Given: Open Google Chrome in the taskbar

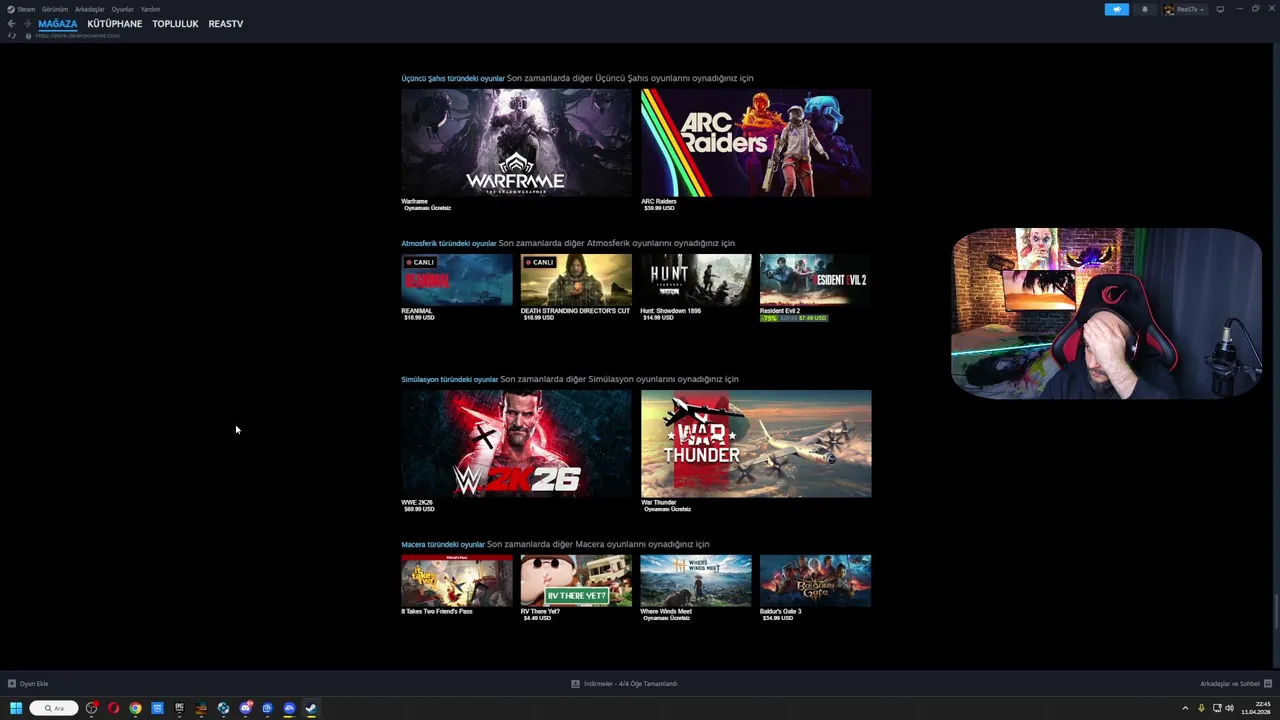Looking at the screenshot, I should tap(135, 708).
